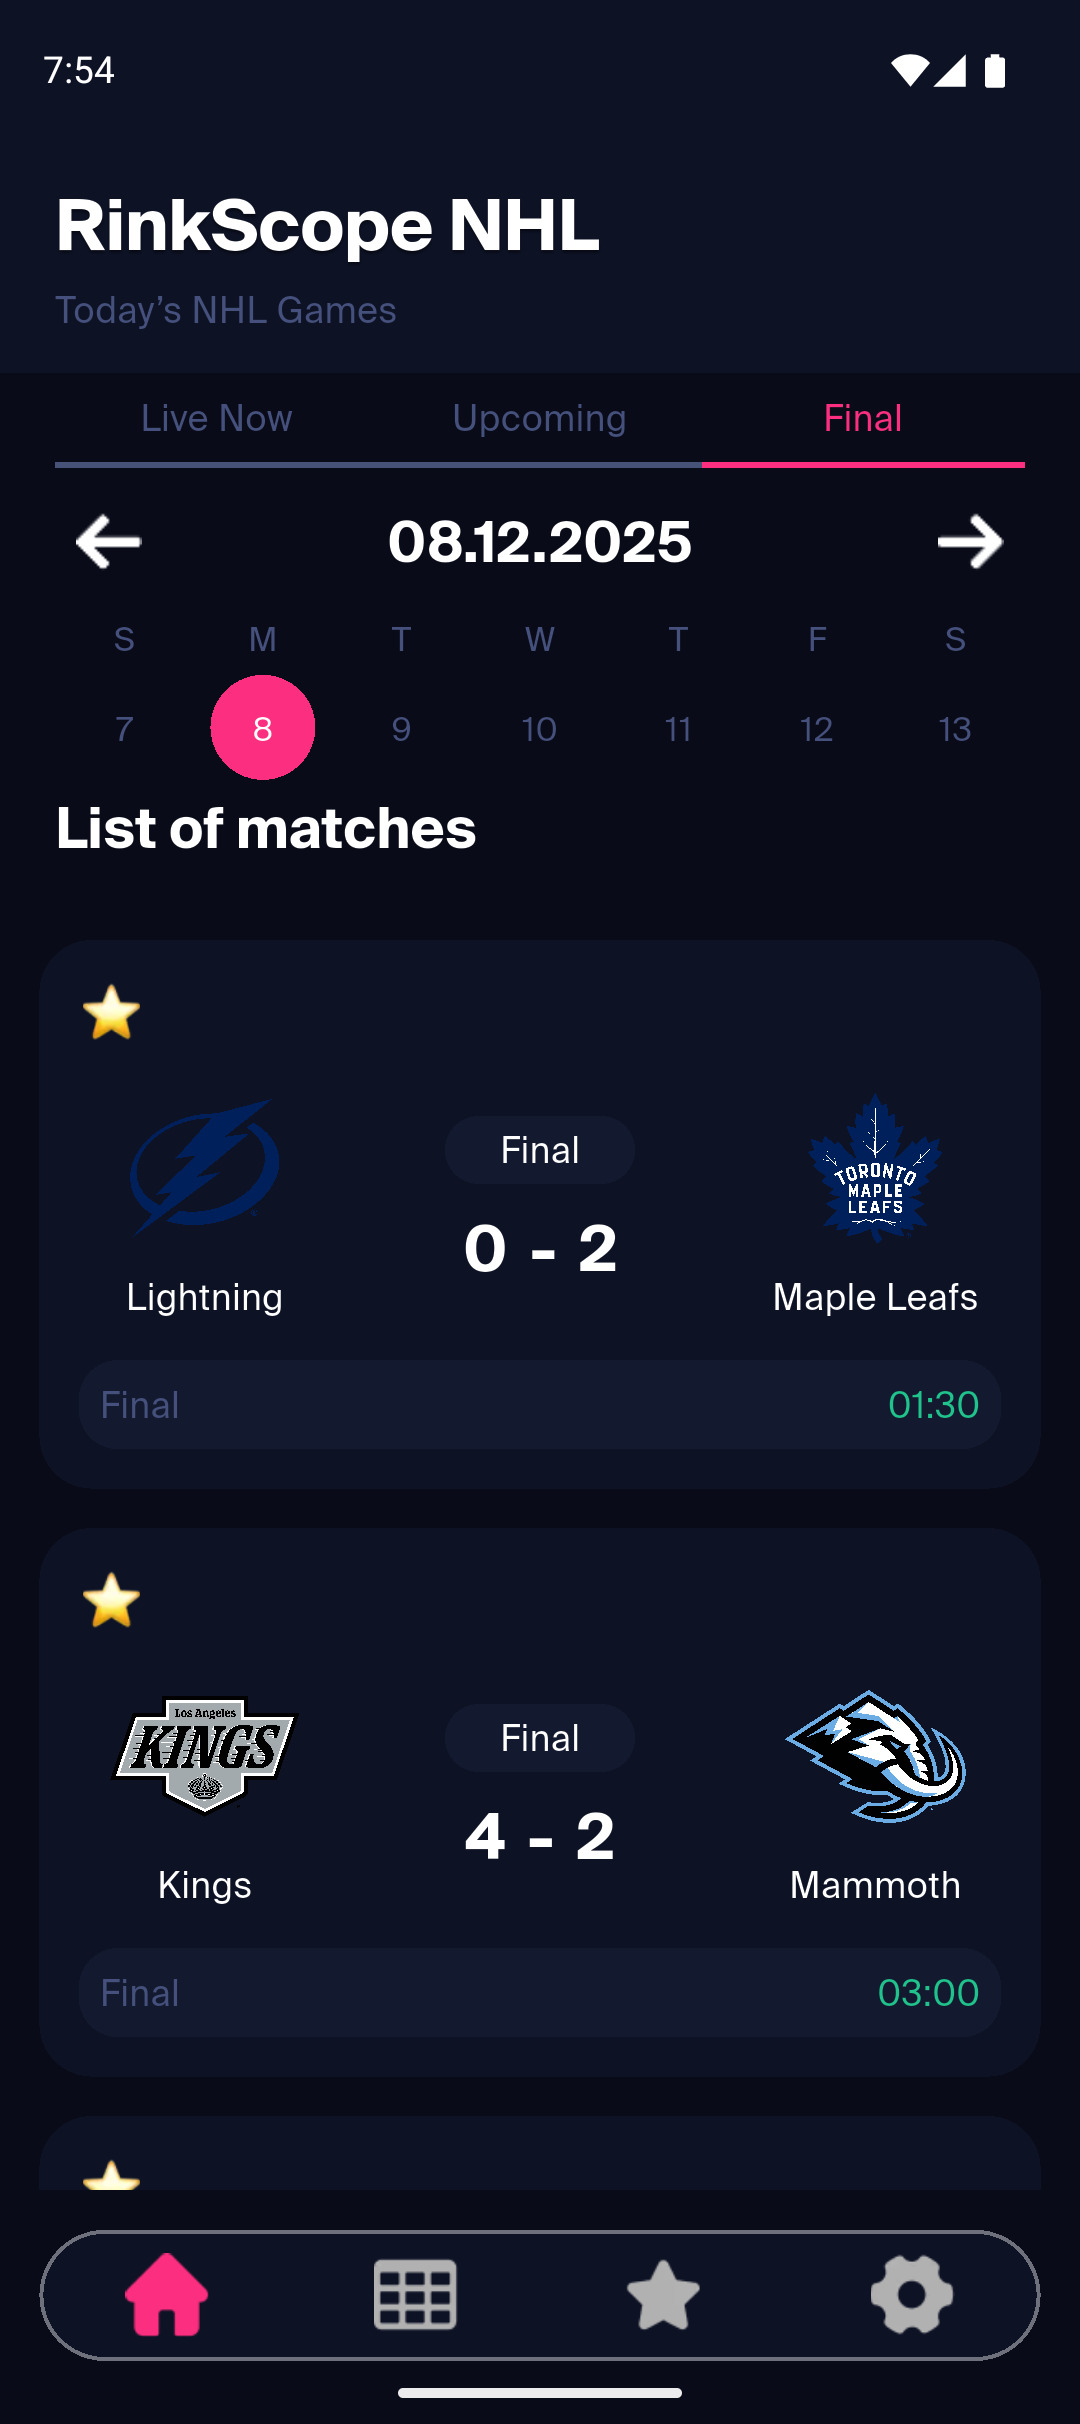The image size is (1080, 2424).
Task: Open Settings gear in bottom navigation
Action: pyautogui.click(x=911, y=2294)
